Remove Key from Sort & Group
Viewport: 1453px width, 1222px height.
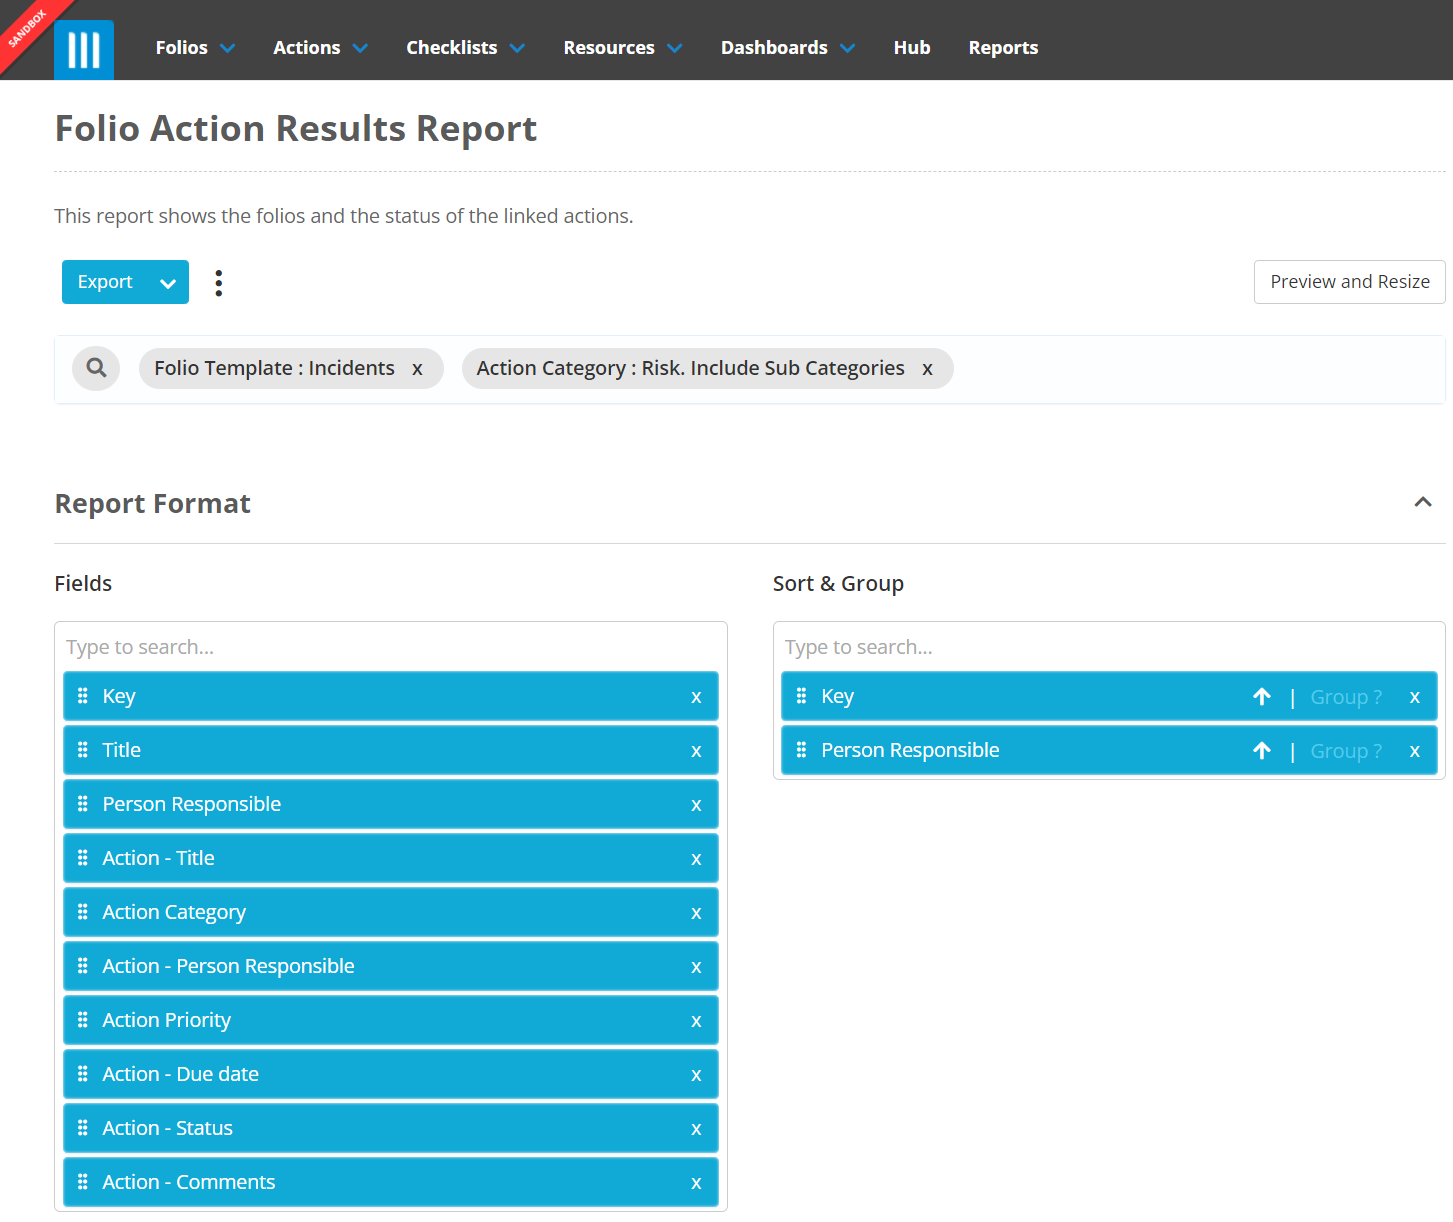point(1414,697)
